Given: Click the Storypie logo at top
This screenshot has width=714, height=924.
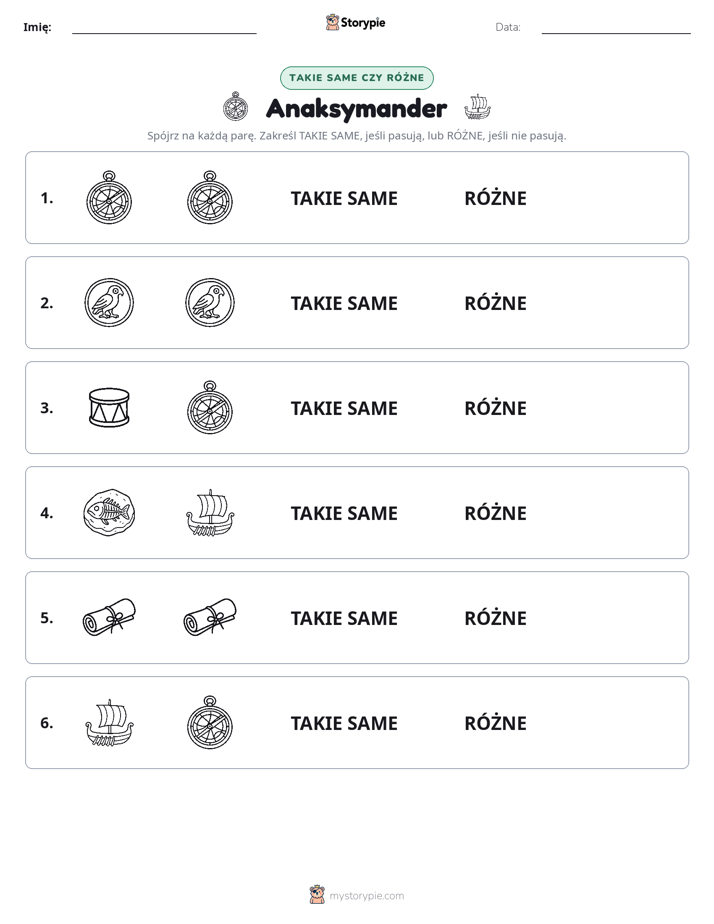Looking at the screenshot, I should point(355,22).
